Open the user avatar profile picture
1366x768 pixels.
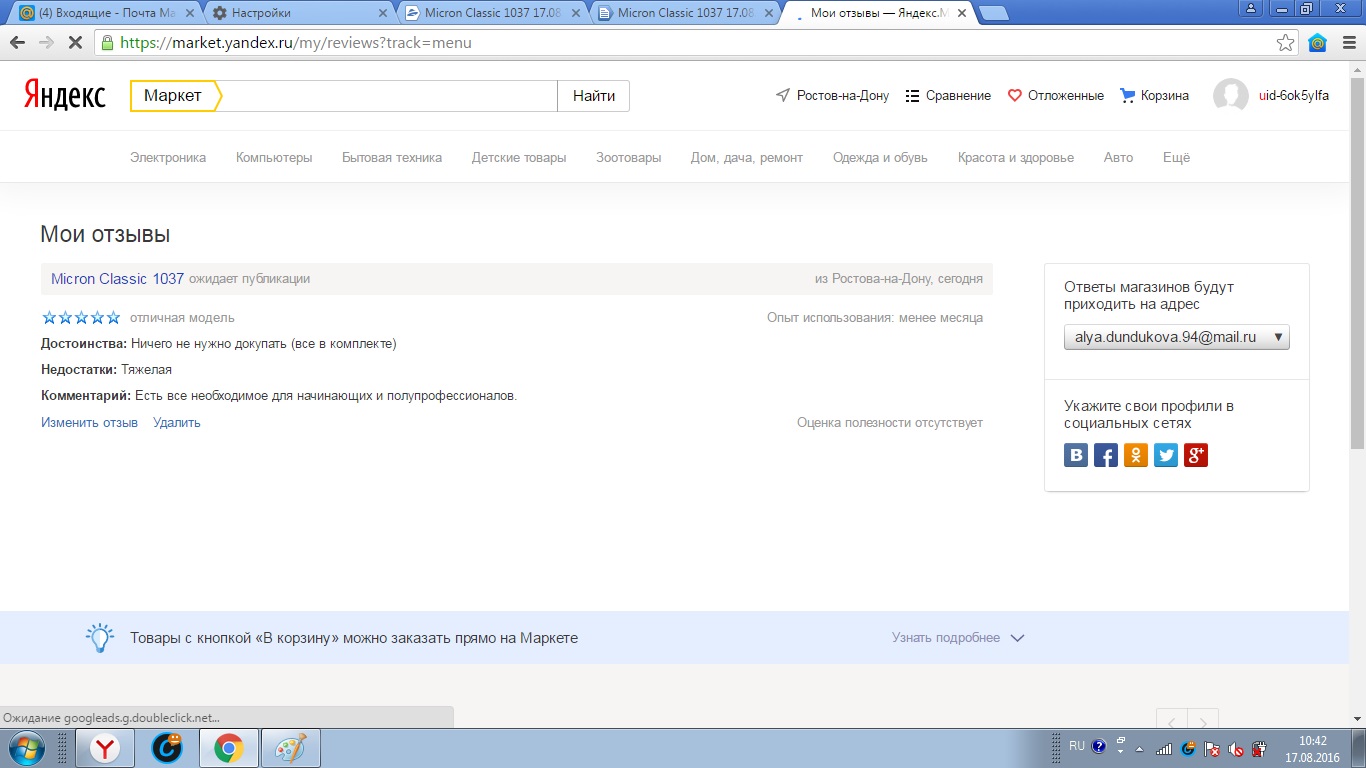(x=1231, y=96)
